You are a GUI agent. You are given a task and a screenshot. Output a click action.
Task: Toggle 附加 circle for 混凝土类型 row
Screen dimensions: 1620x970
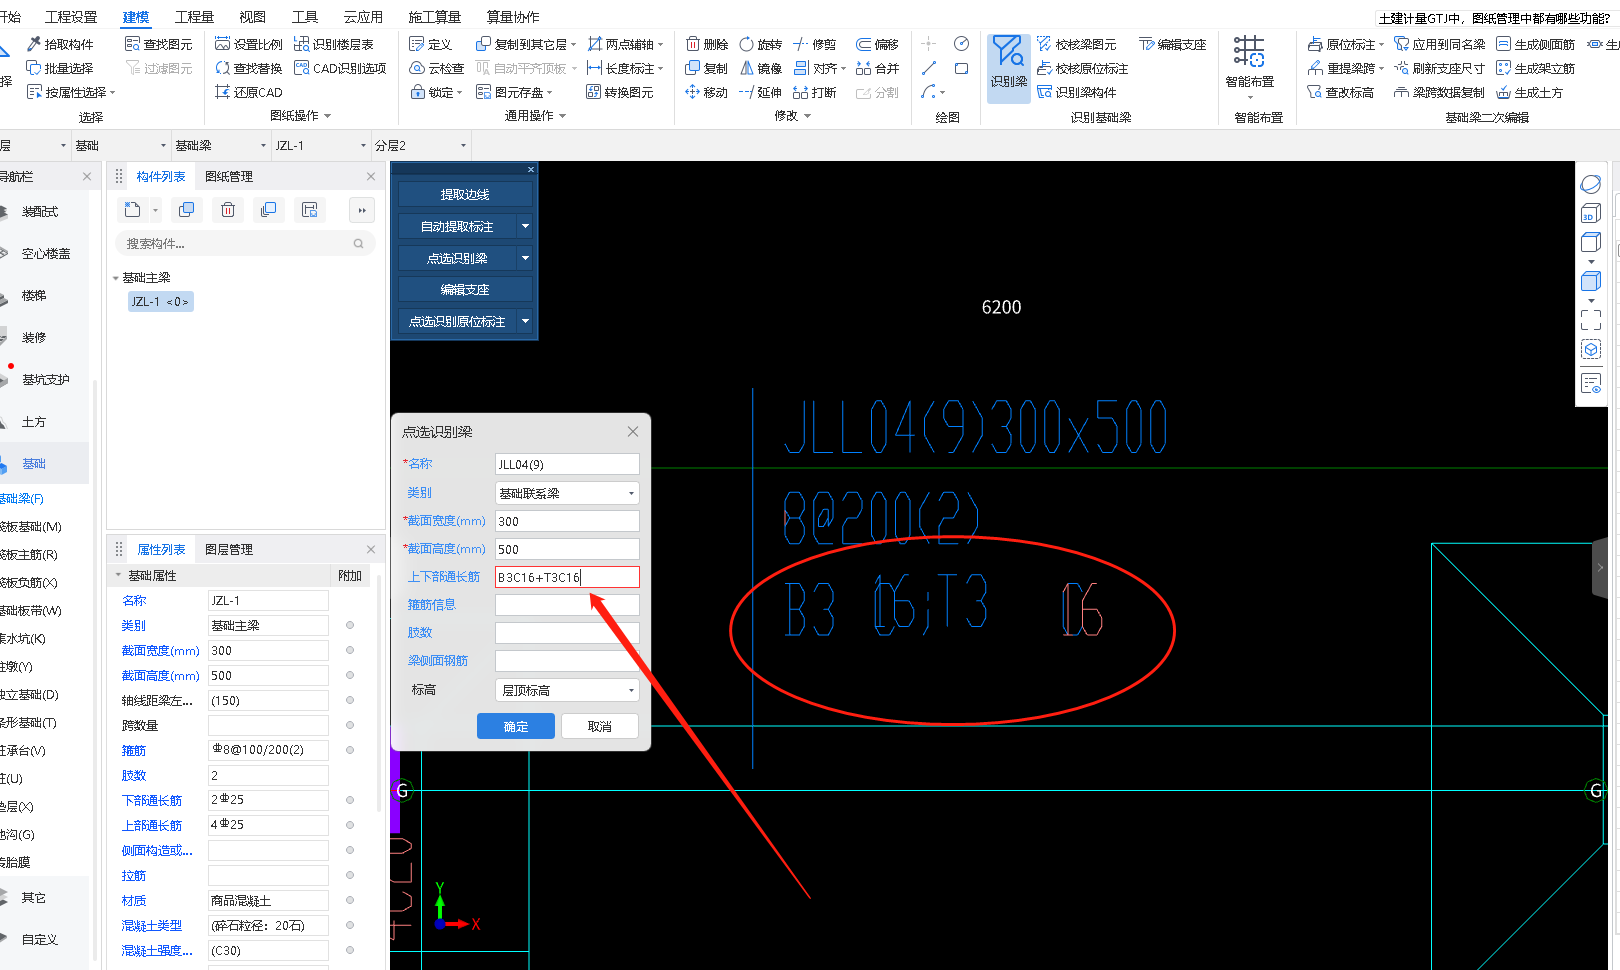click(350, 925)
